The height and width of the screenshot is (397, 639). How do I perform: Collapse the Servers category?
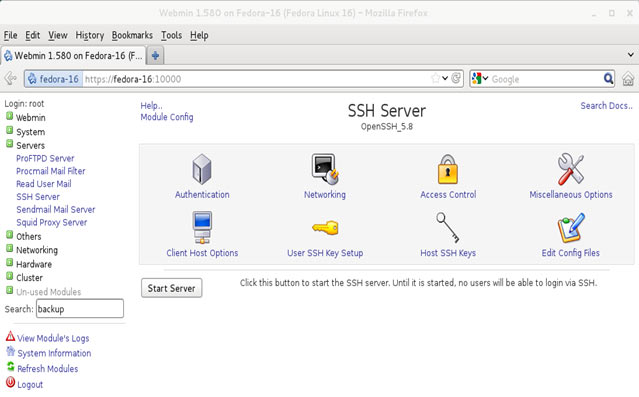coord(9,144)
